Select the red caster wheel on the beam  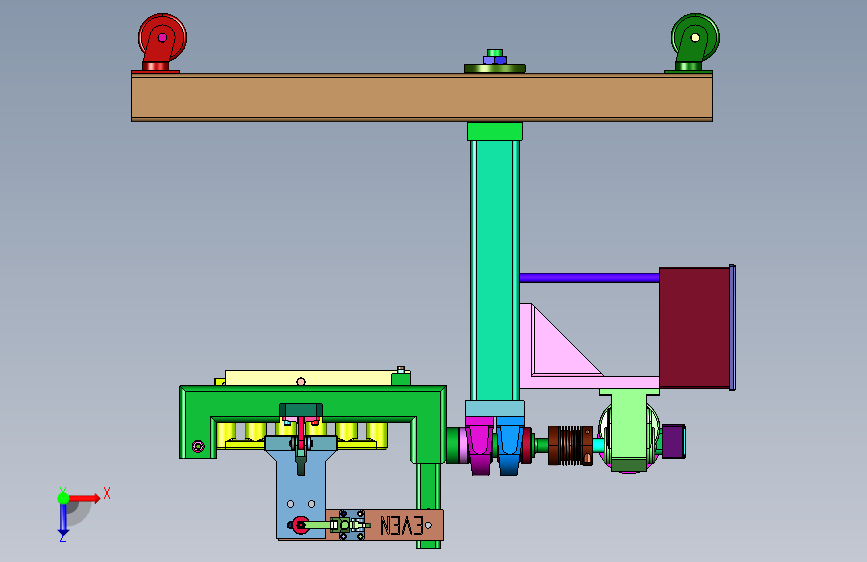pos(161,43)
